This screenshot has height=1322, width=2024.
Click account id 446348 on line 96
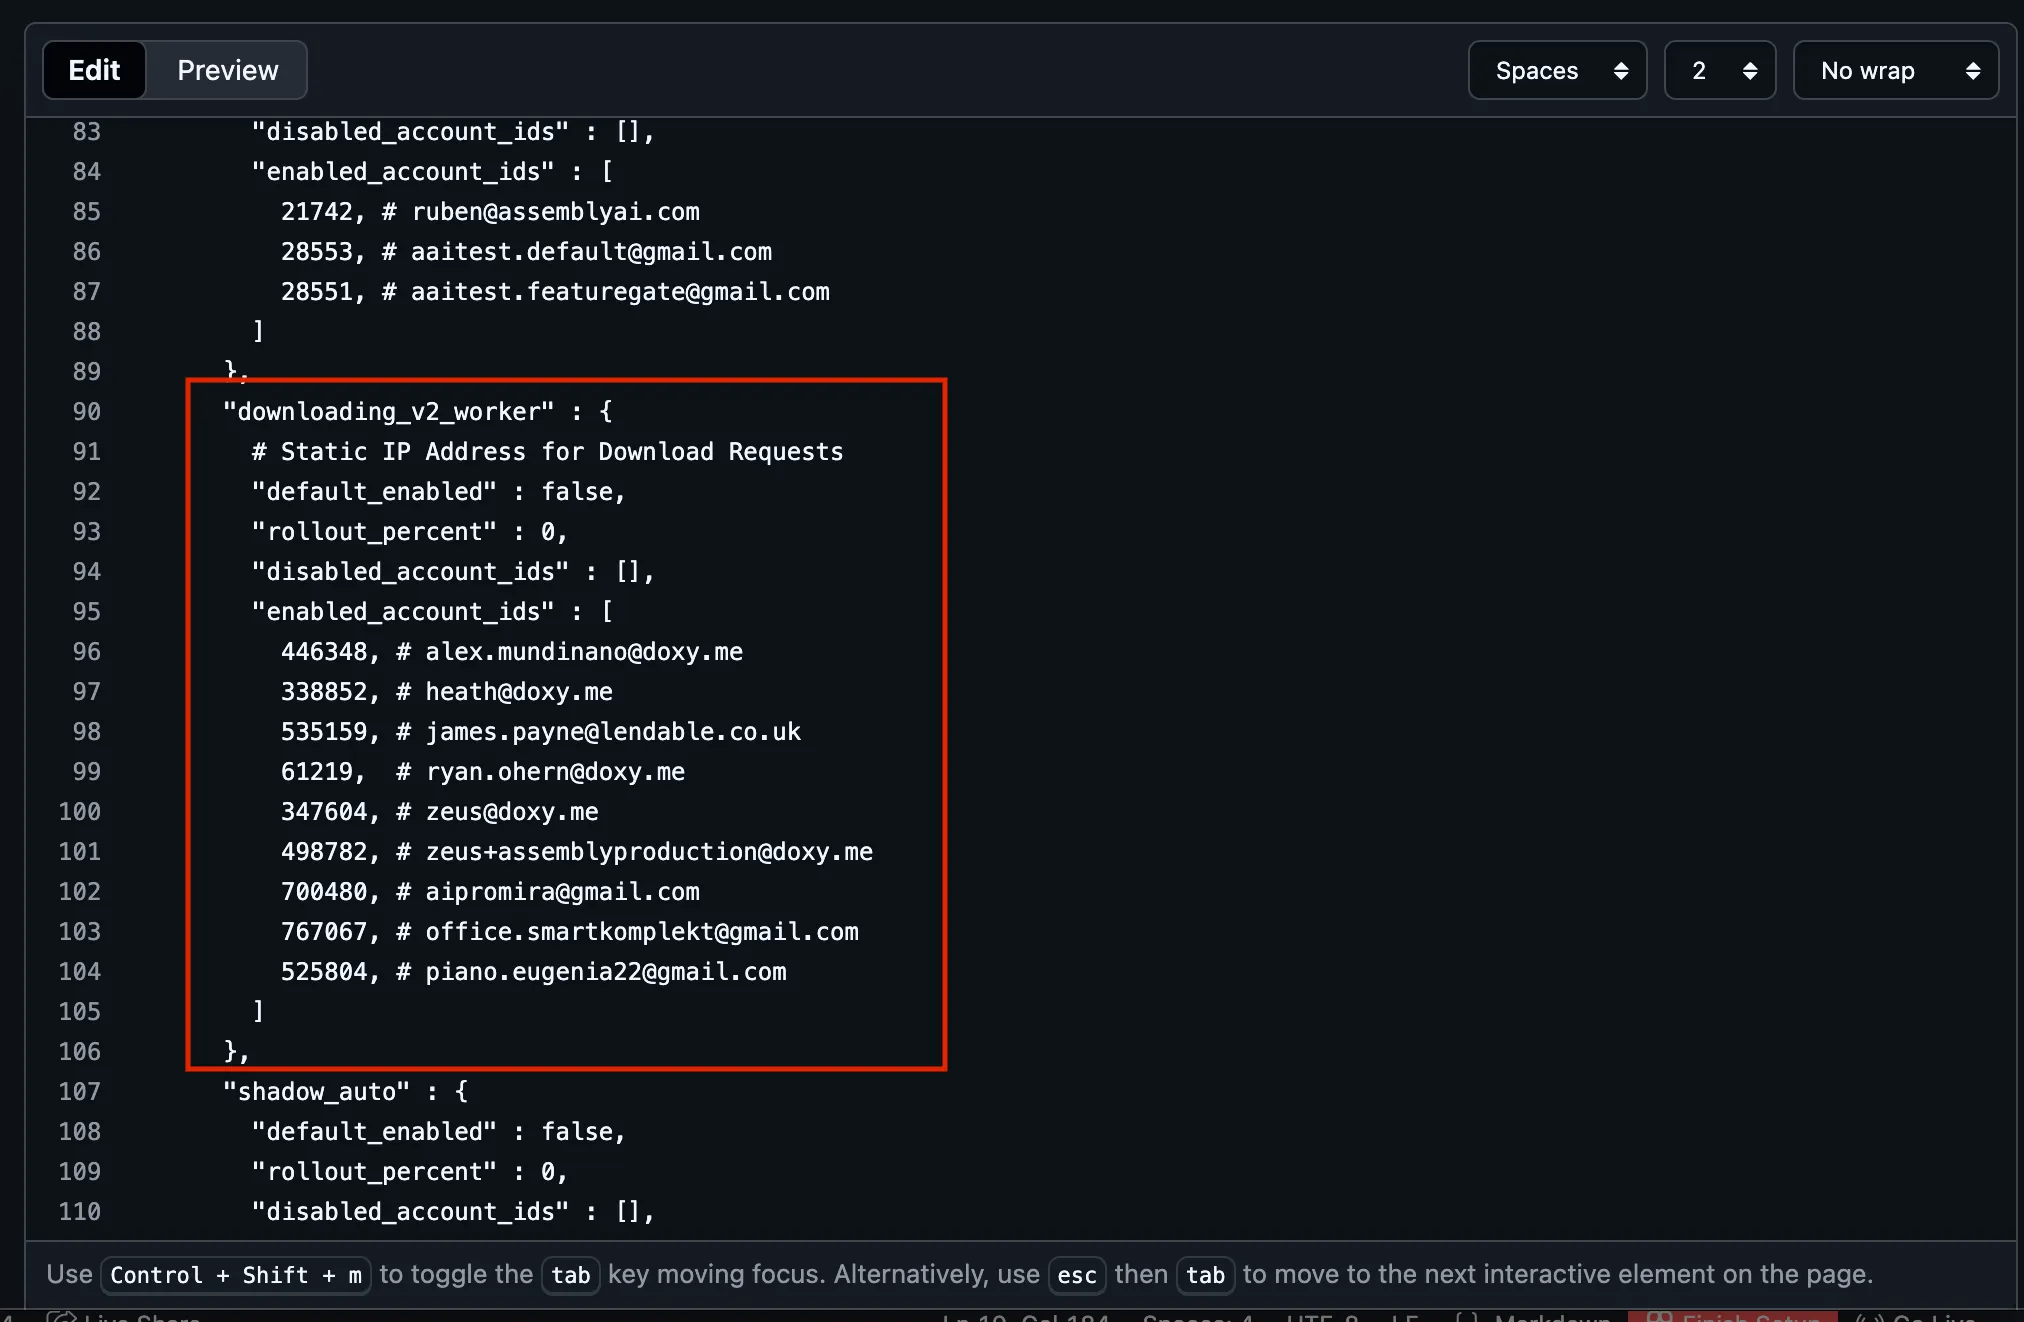324,651
